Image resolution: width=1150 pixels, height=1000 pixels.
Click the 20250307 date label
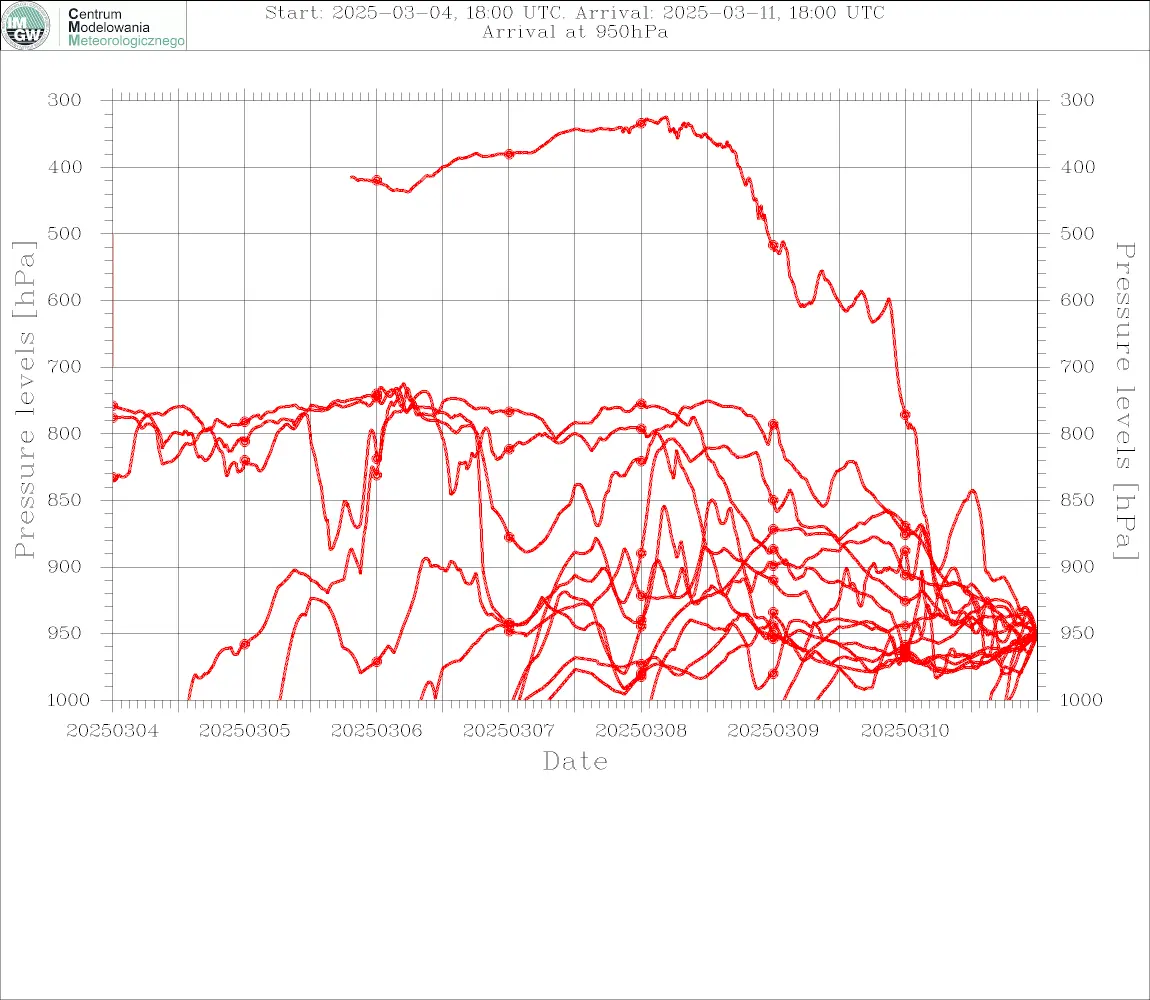(508, 731)
